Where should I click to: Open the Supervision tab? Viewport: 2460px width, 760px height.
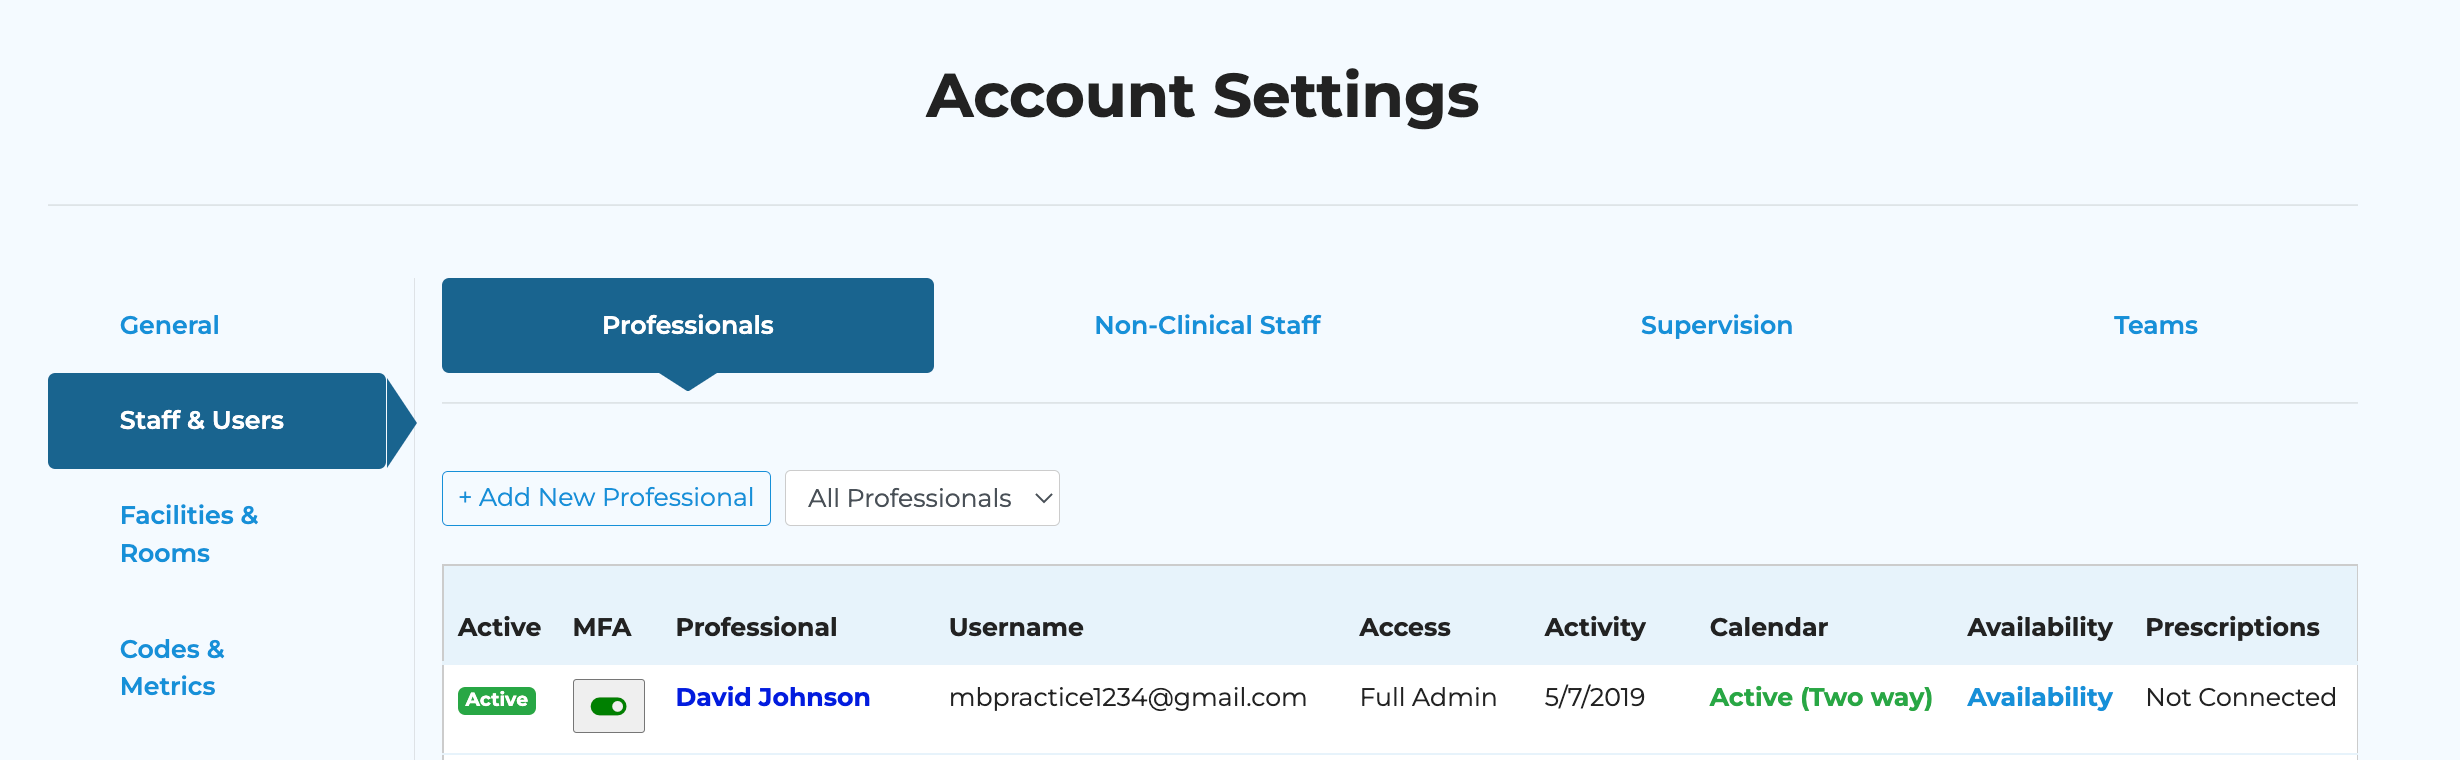(x=1716, y=325)
